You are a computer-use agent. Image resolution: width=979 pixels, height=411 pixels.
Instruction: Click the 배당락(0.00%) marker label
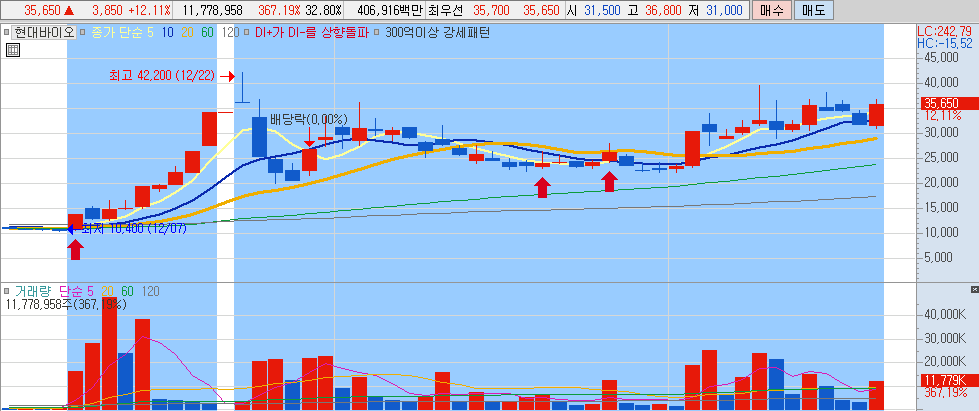pos(308,119)
